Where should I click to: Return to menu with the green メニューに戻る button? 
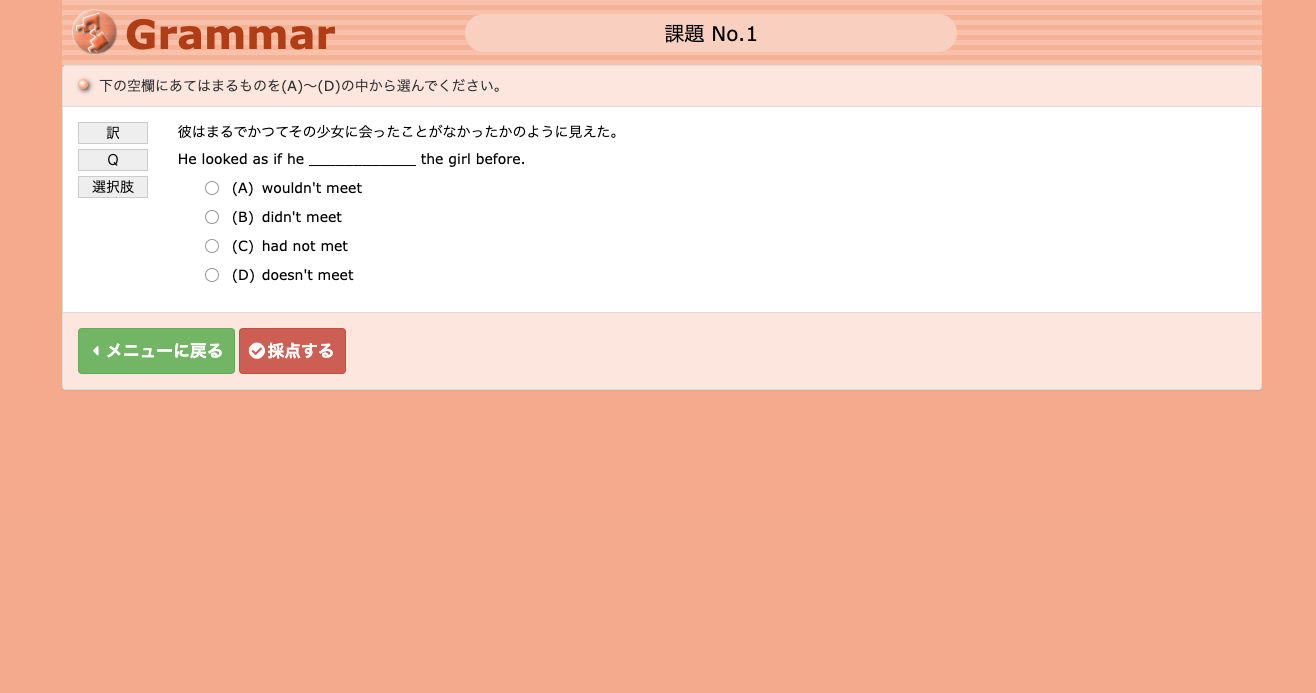pyautogui.click(x=156, y=351)
